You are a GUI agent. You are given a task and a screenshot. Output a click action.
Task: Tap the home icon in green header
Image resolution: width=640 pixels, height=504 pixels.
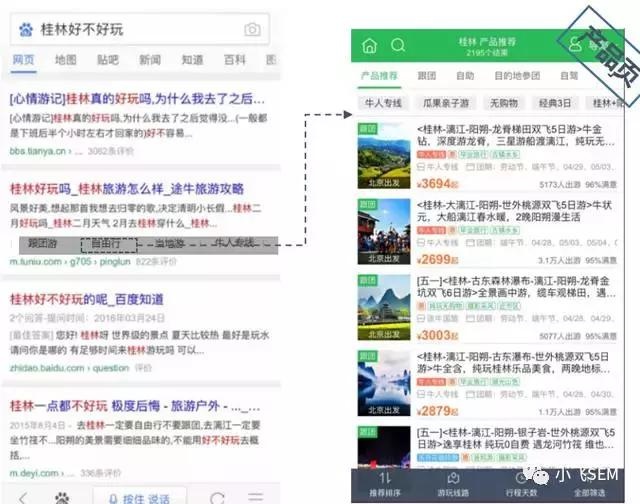[370, 46]
